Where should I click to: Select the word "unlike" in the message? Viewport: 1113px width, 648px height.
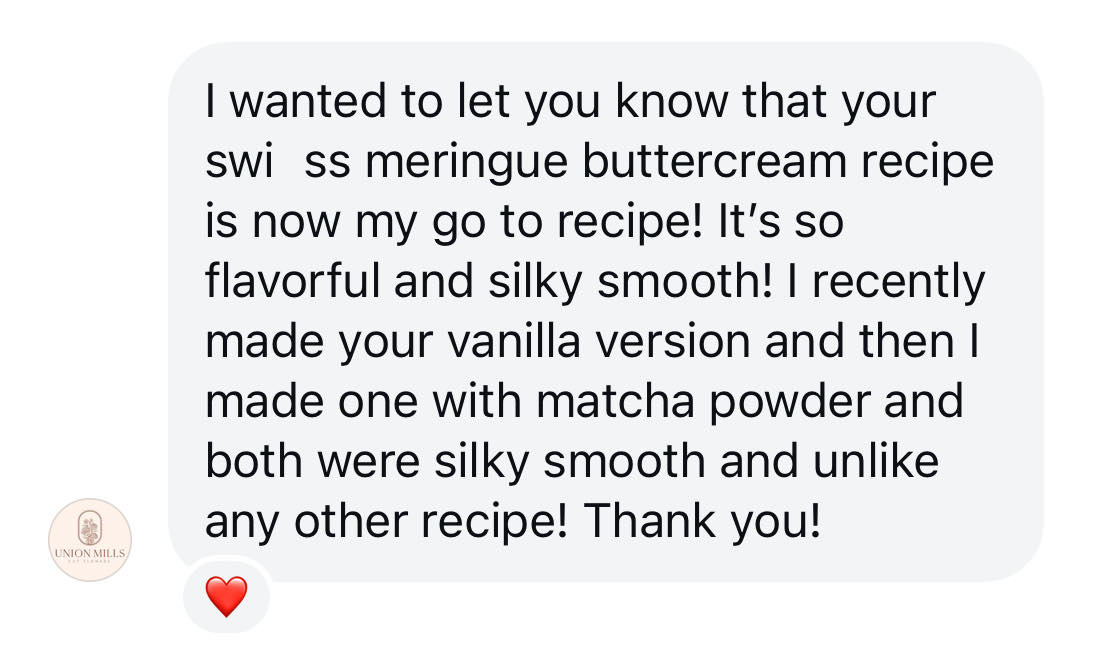tap(876, 461)
